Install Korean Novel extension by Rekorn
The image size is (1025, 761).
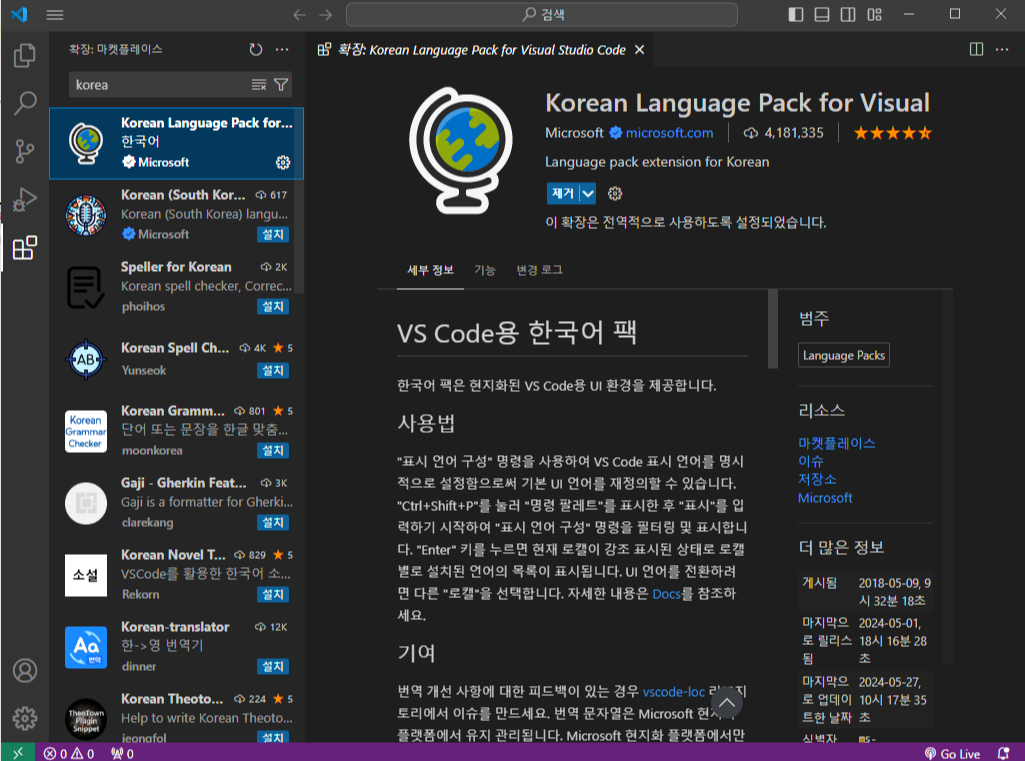pyautogui.click(x=273, y=594)
